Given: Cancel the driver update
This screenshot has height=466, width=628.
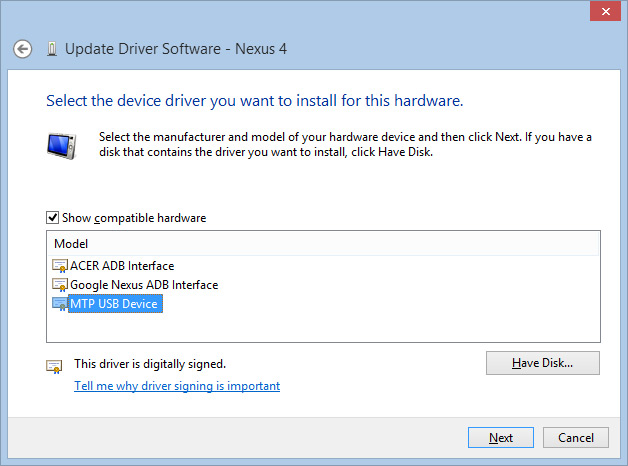Looking at the screenshot, I should click(576, 438).
